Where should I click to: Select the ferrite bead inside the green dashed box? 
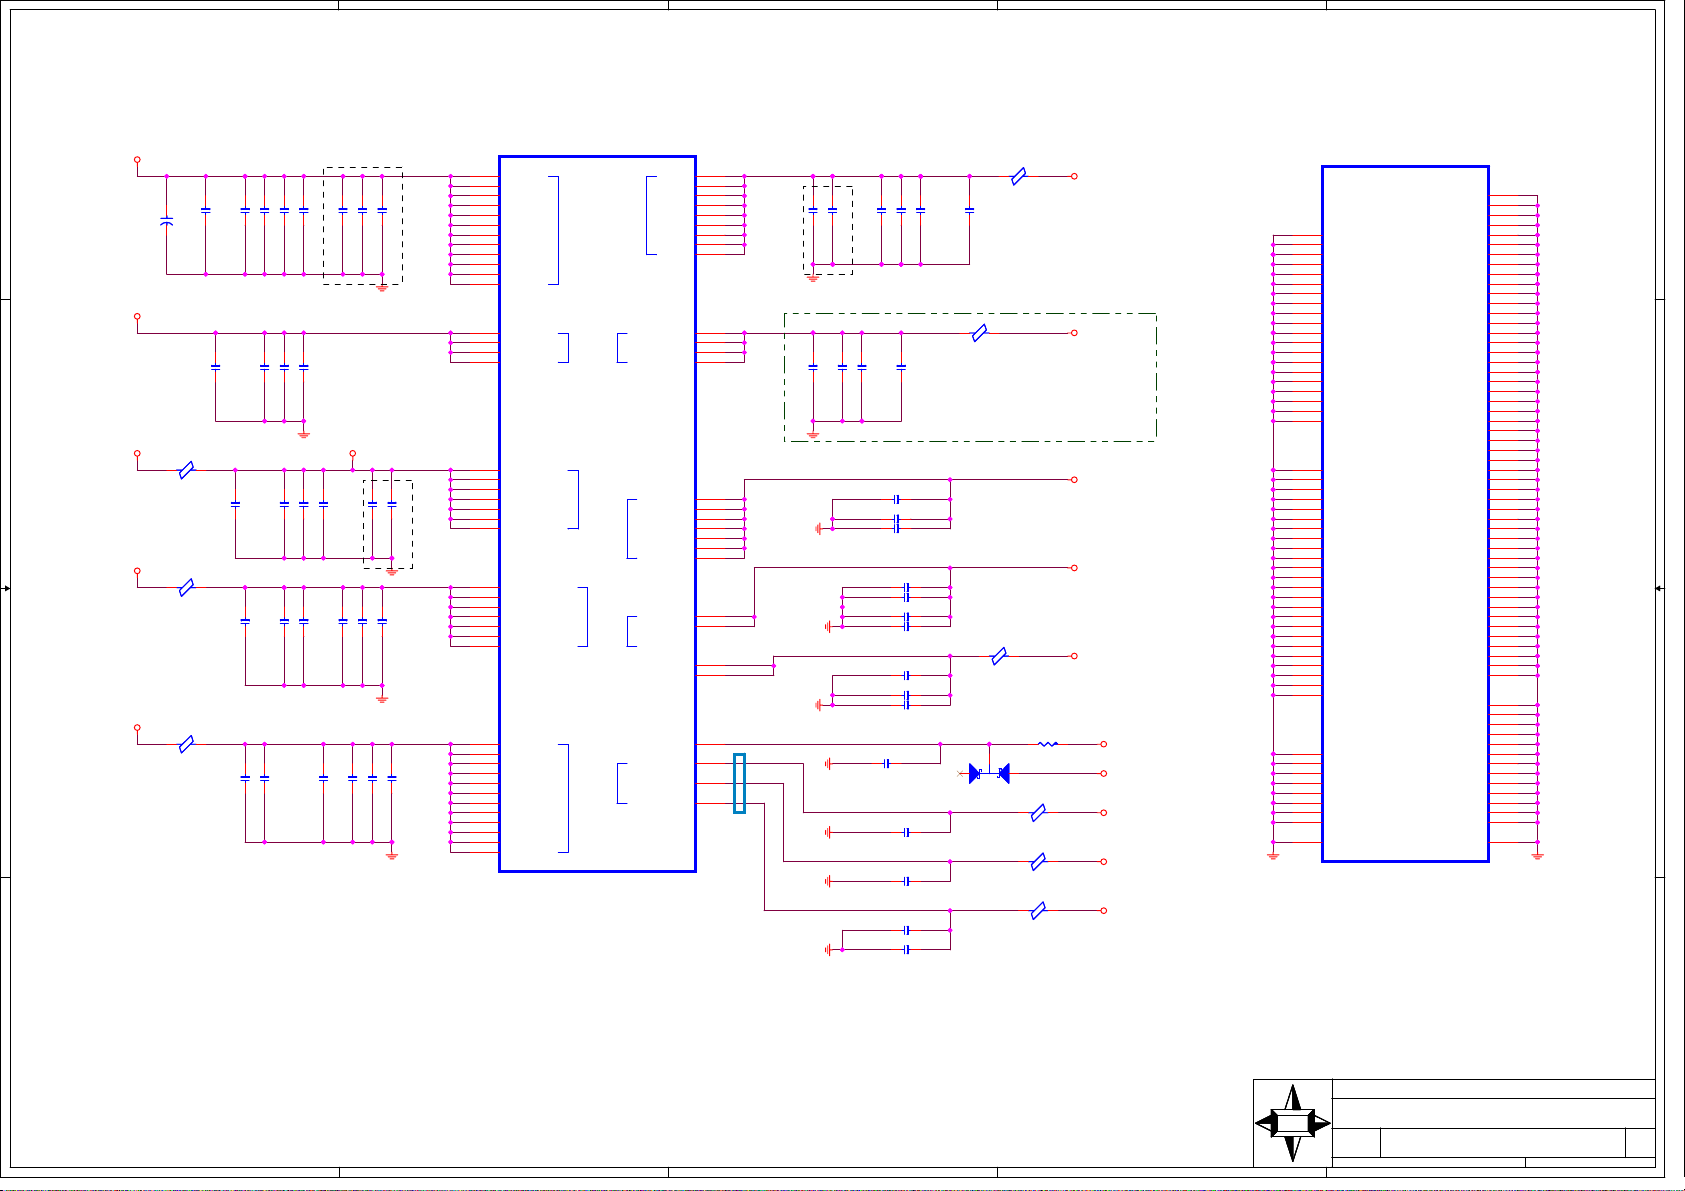tap(980, 333)
